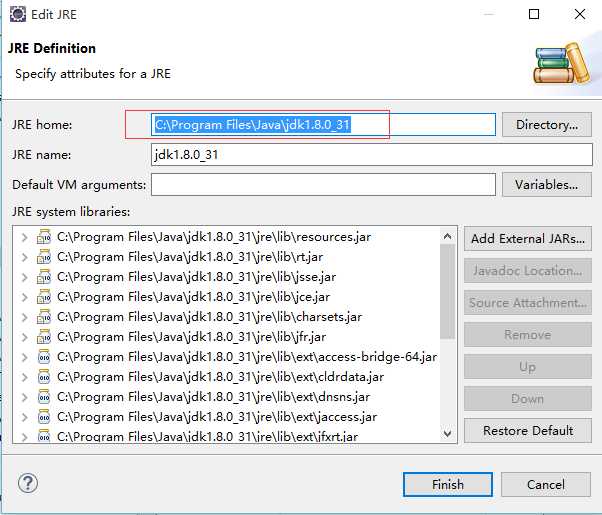Expand the dnsns.jar library entry
The width and height of the screenshot is (602, 515).
[25, 397]
